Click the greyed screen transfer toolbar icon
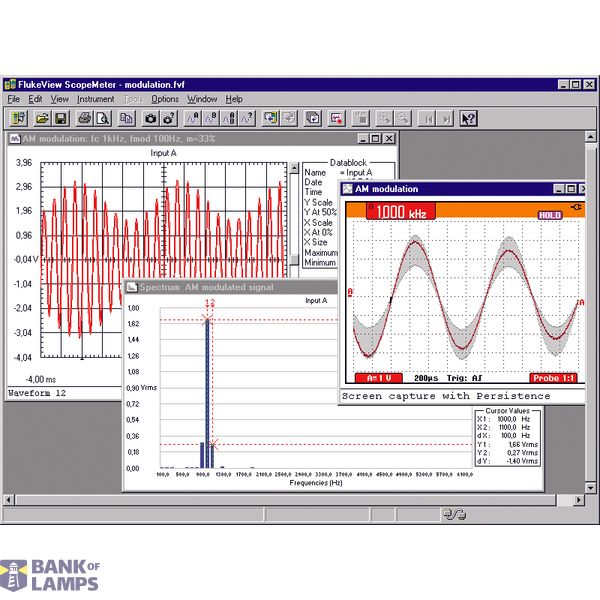 click(289, 118)
